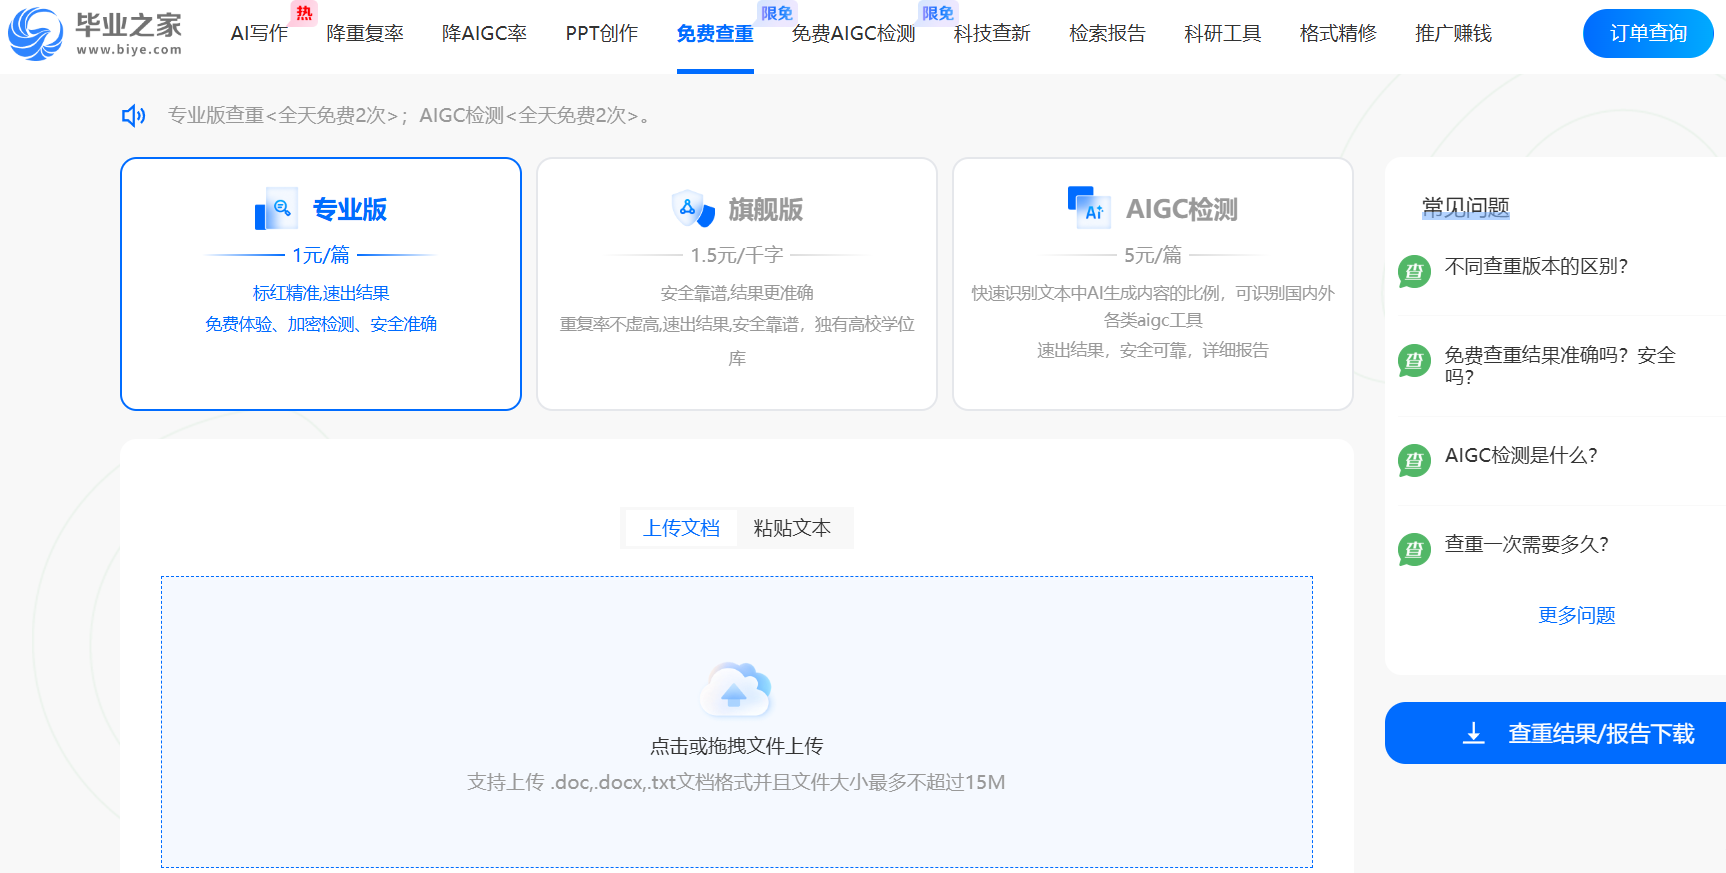This screenshot has height=873, width=1726.
Task: Click the www.biye.com text
Action: [x=129, y=50]
